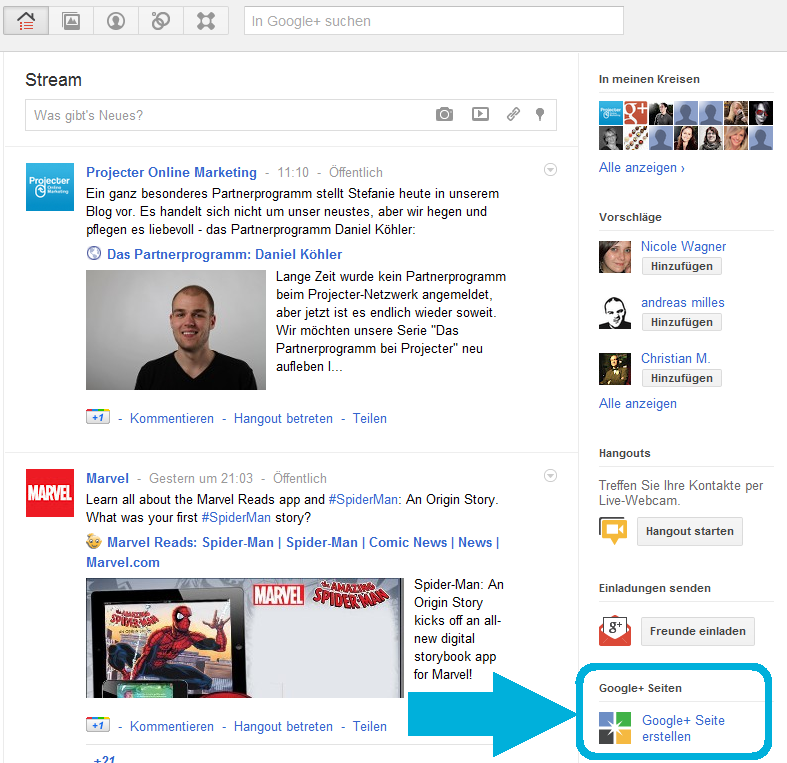Open the Games icon in top navigation

click(x=206, y=21)
